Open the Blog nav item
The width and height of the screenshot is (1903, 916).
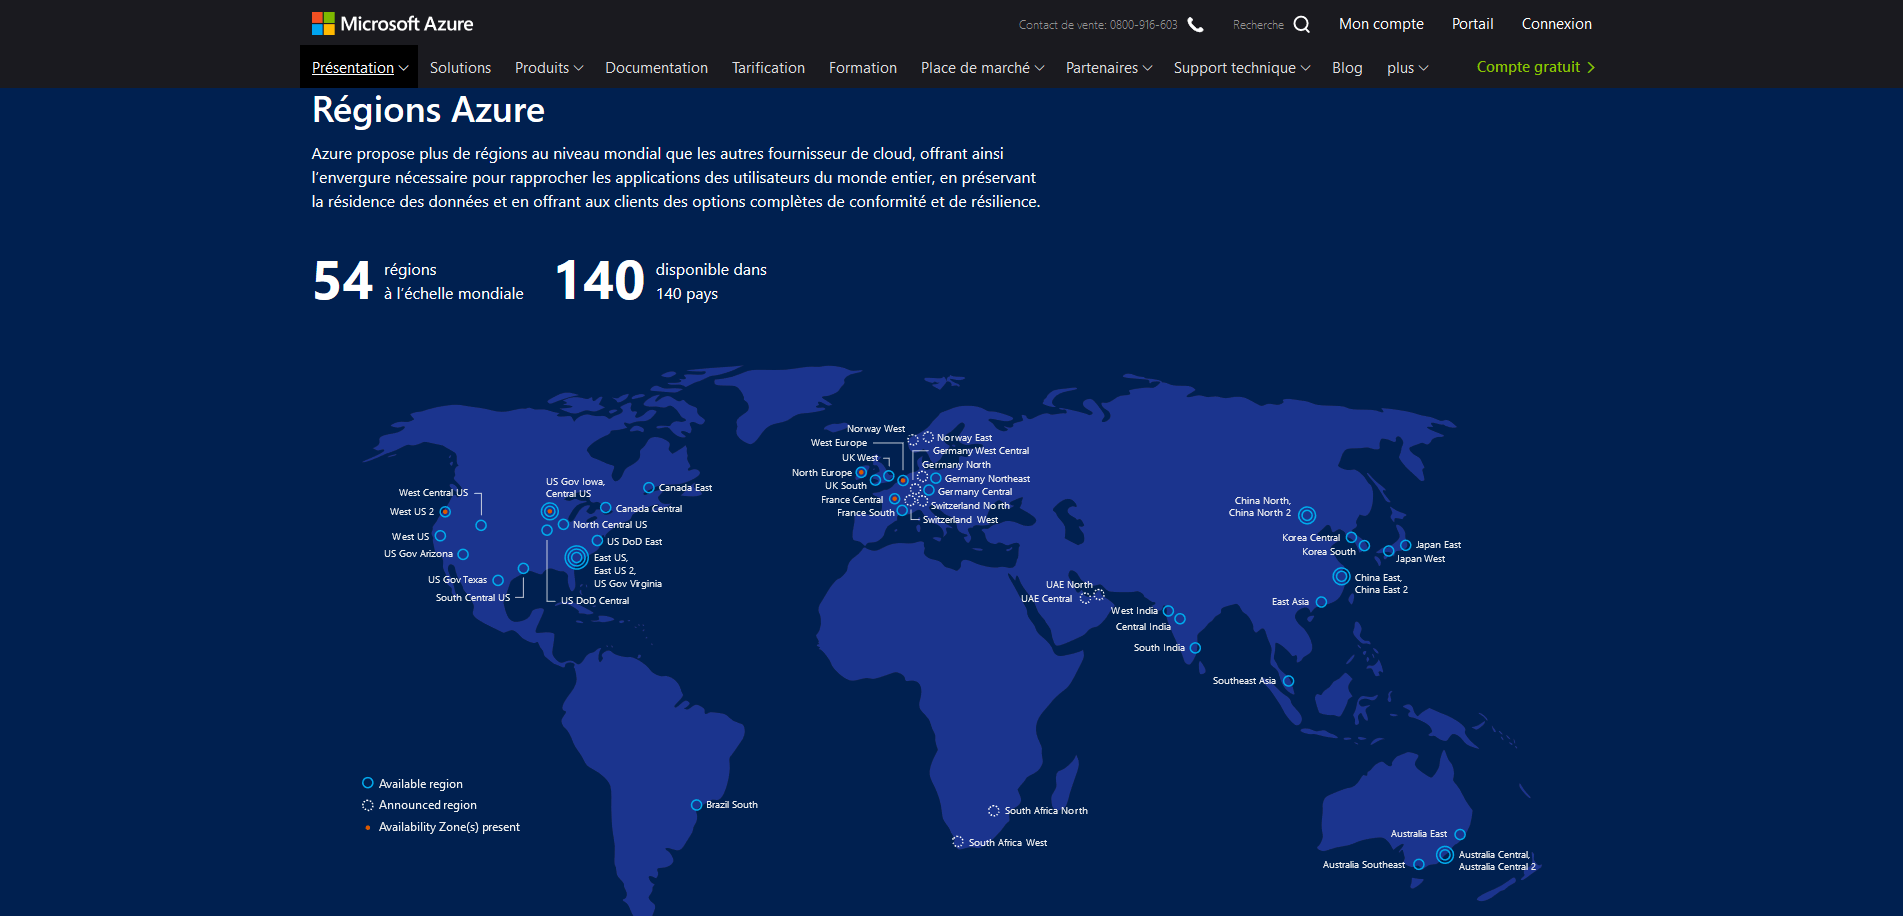[1347, 68]
